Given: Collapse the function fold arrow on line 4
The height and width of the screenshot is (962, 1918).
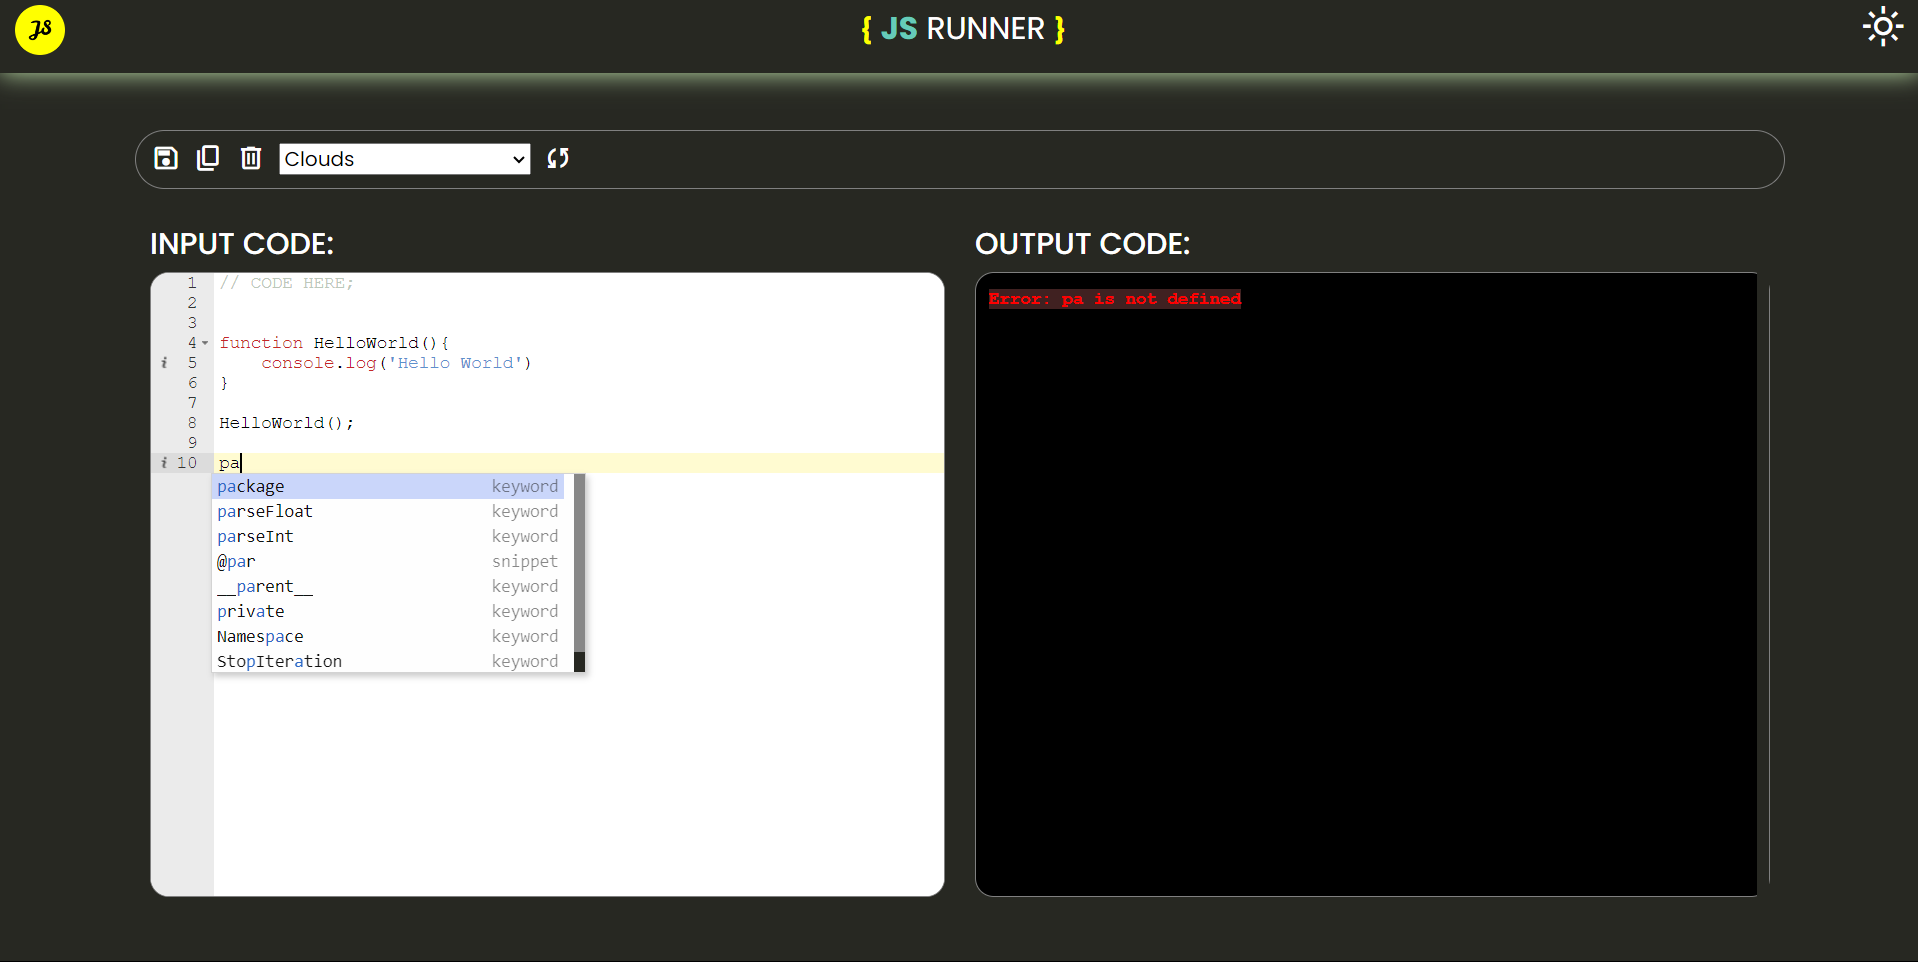Looking at the screenshot, I should coord(205,343).
